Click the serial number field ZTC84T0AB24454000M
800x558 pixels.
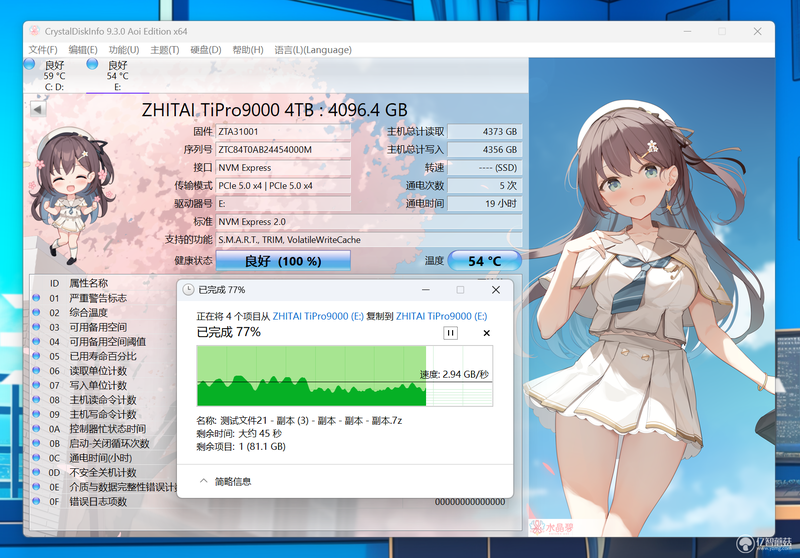pyautogui.click(x=283, y=149)
